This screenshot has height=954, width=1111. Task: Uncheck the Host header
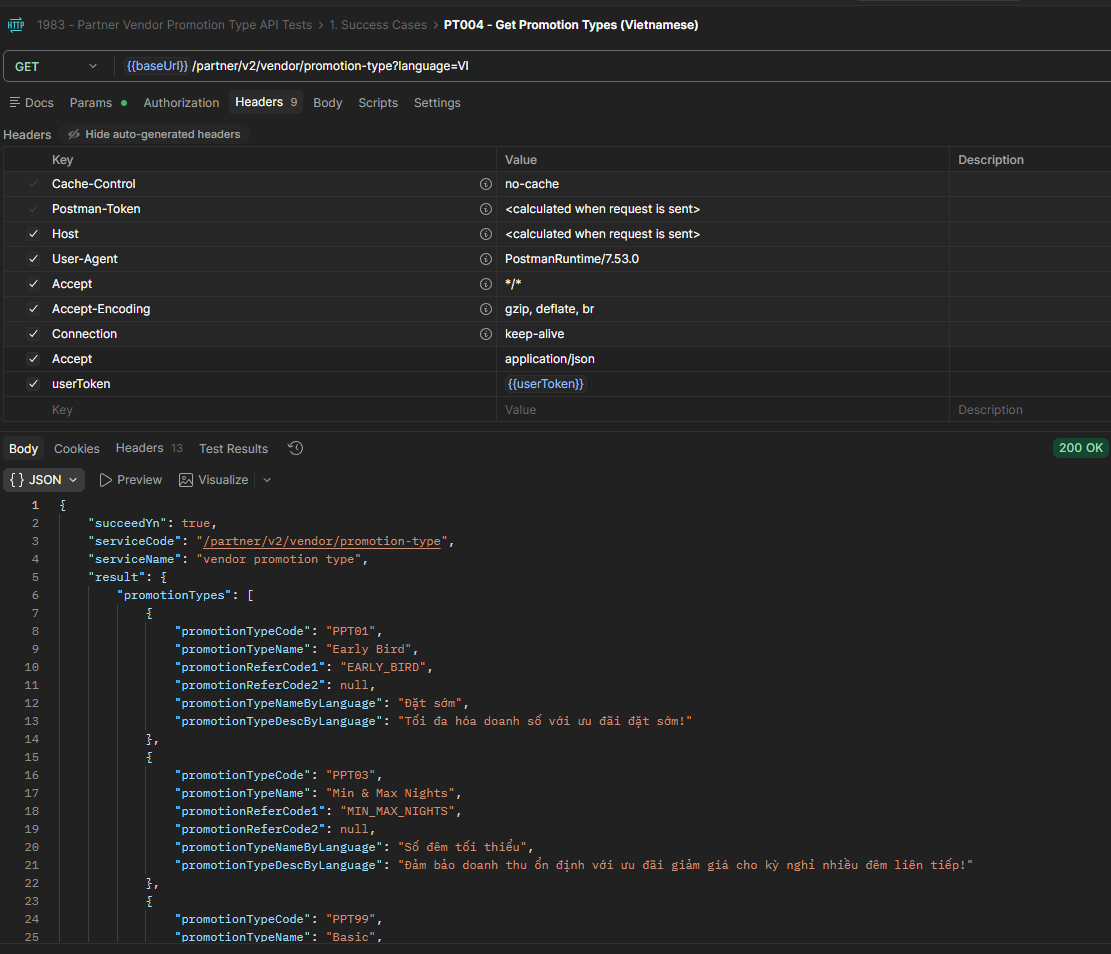[x=33, y=234]
